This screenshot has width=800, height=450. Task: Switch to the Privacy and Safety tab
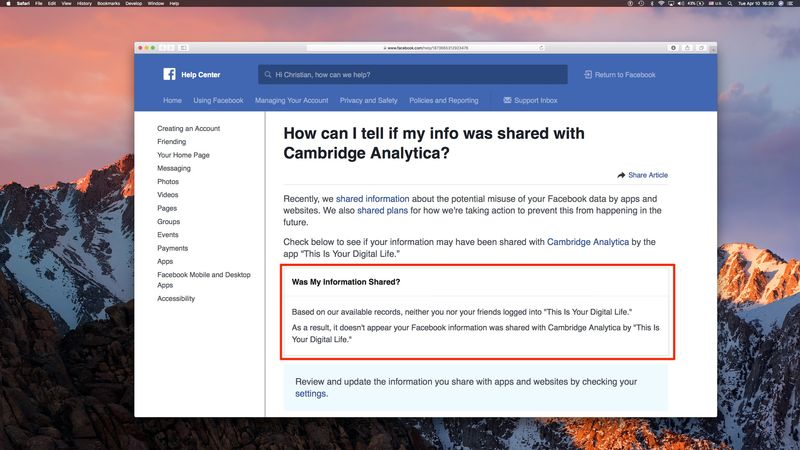(368, 101)
